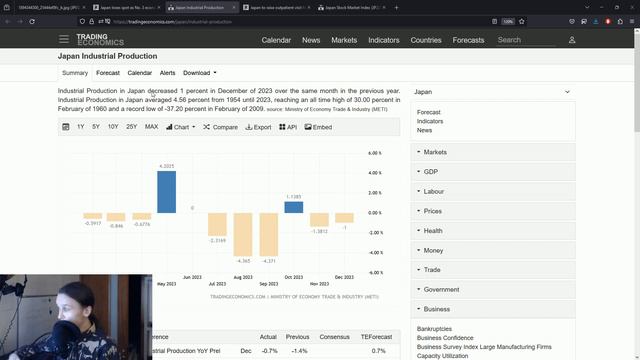Set the chart range to 5Y
640x360 pixels.
[96, 127]
